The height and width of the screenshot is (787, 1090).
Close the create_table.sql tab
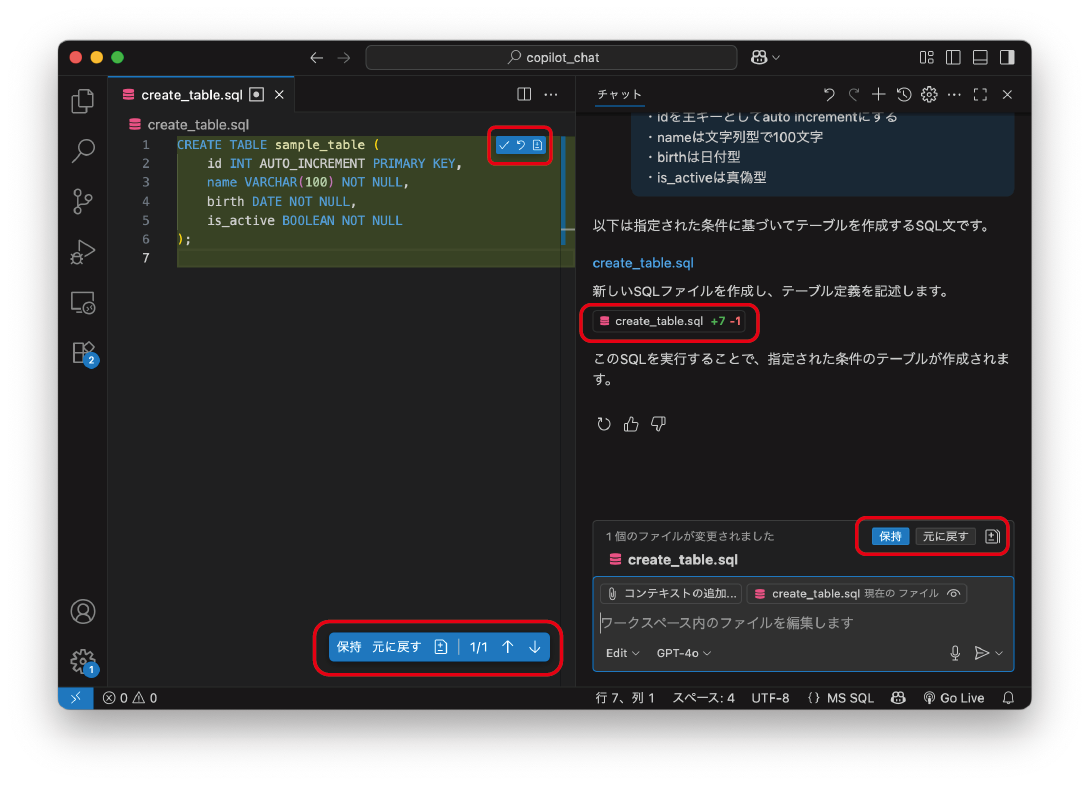pos(279,95)
